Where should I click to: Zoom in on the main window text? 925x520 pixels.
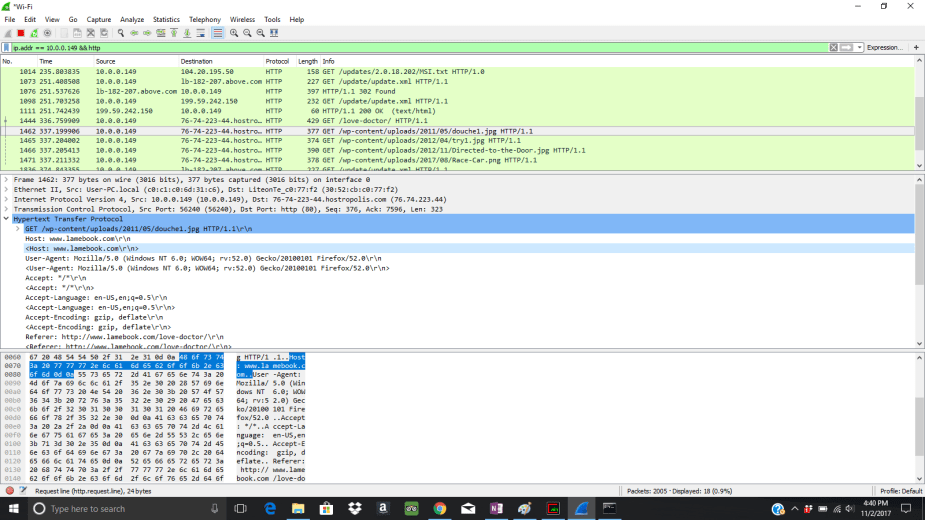point(234,33)
